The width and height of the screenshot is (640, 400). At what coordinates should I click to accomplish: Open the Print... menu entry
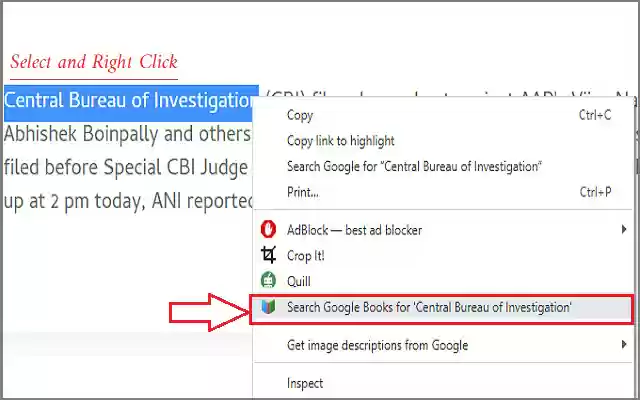[x=444, y=192]
